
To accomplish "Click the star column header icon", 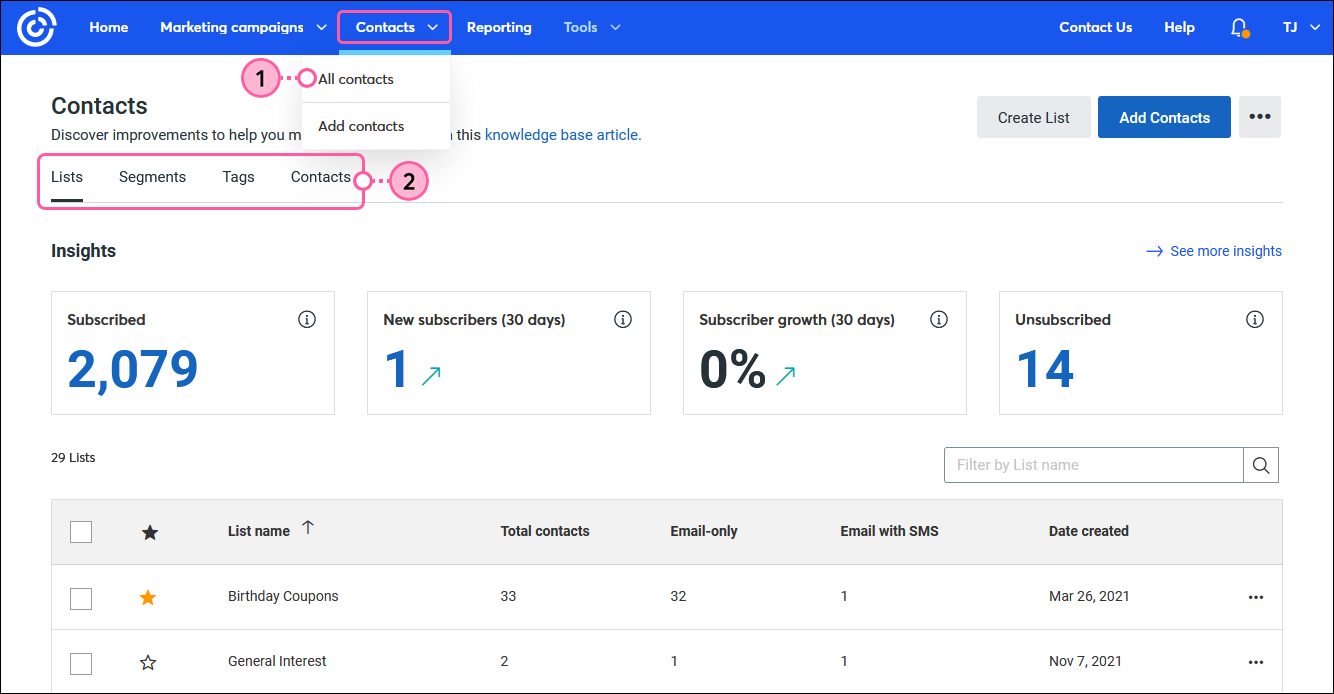I will pos(150,532).
